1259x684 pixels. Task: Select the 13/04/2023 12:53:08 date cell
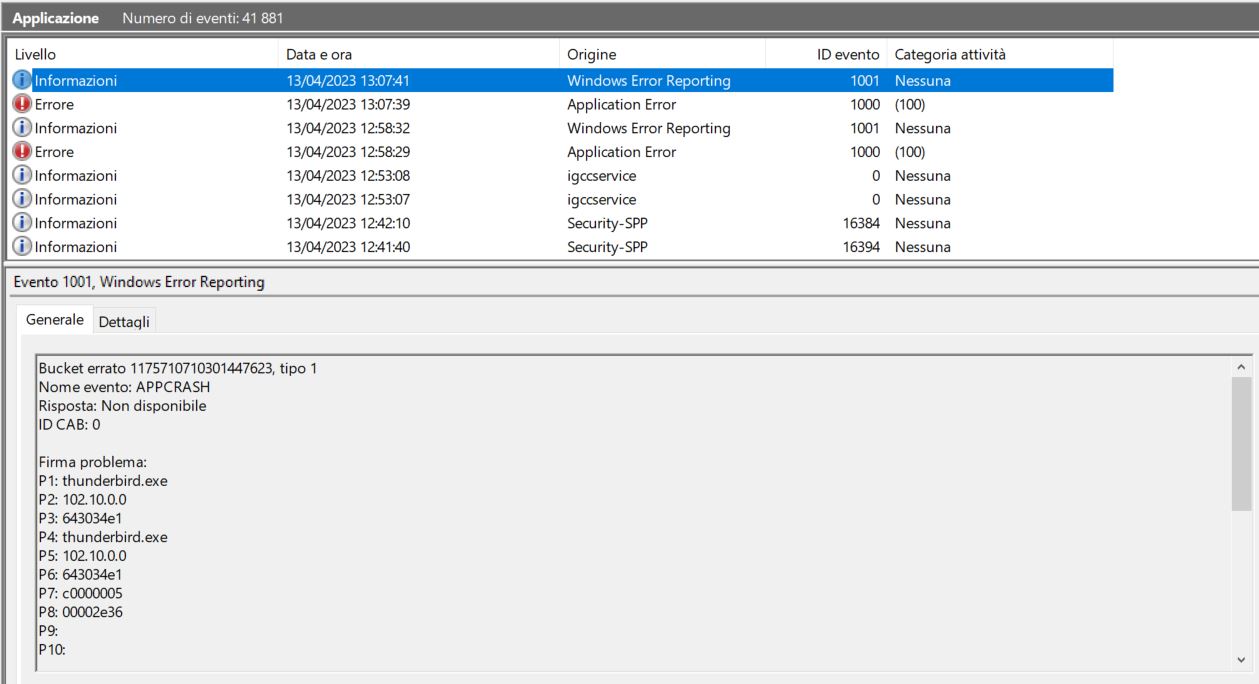[347, 175]
